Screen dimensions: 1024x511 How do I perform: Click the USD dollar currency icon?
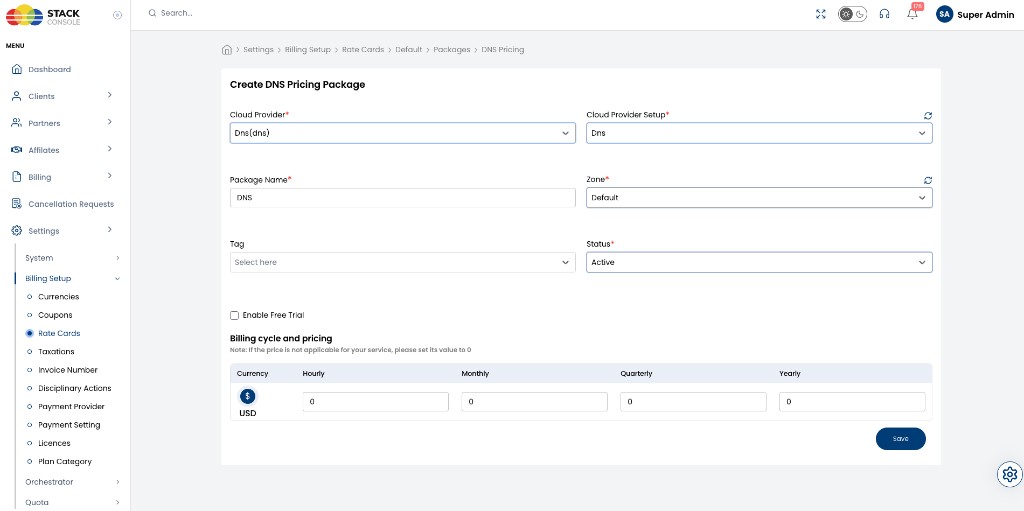[x=248, y=397]
